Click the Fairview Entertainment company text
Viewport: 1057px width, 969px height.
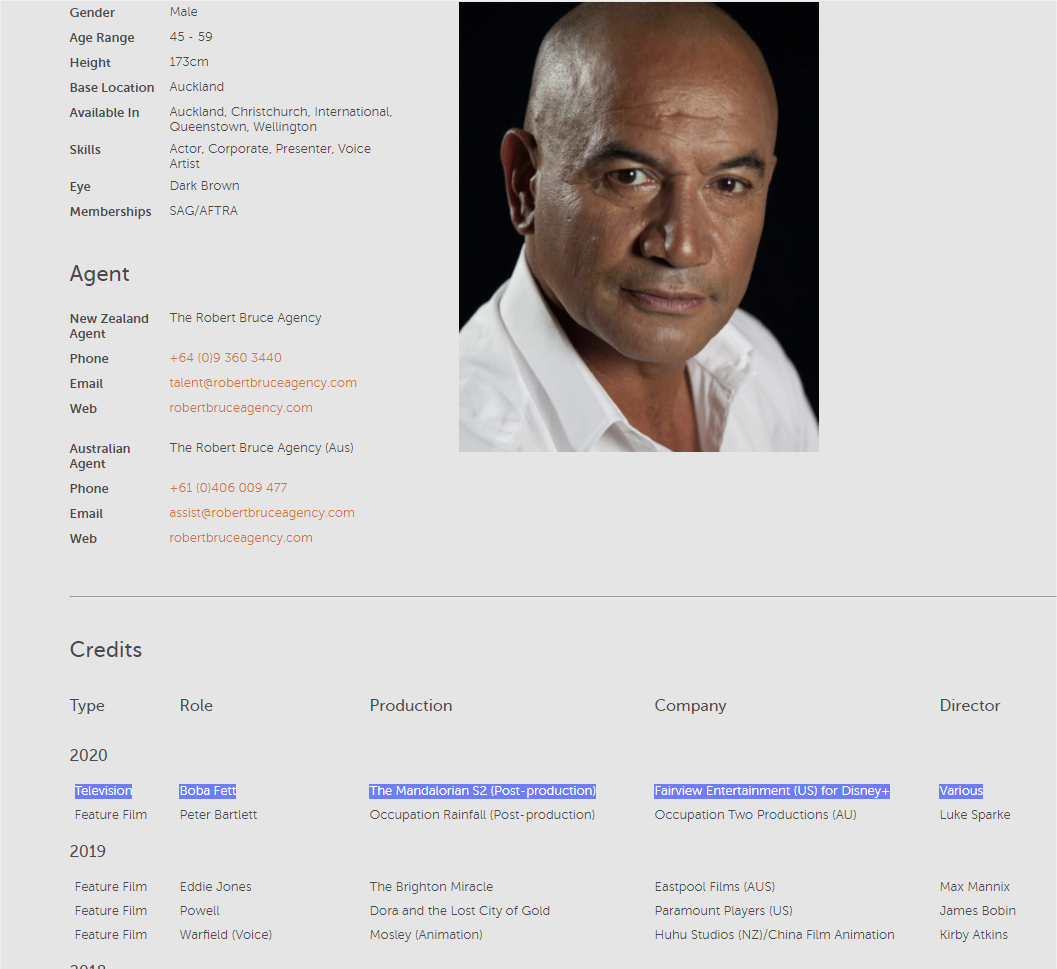click(772, 791)
